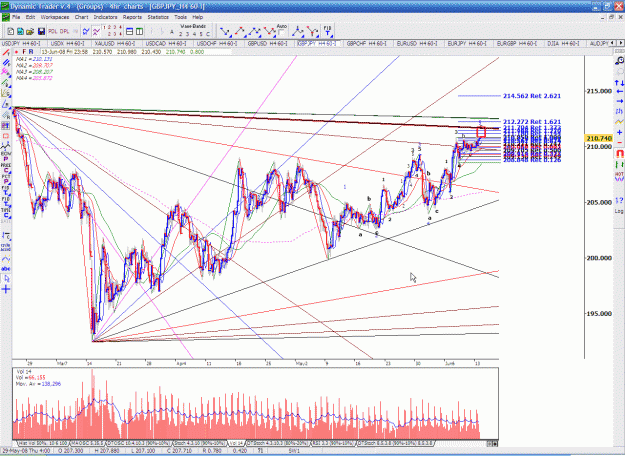
Task: Select the magenta fan lines tool
Action: pyautogui.click(x=6, y=72)
